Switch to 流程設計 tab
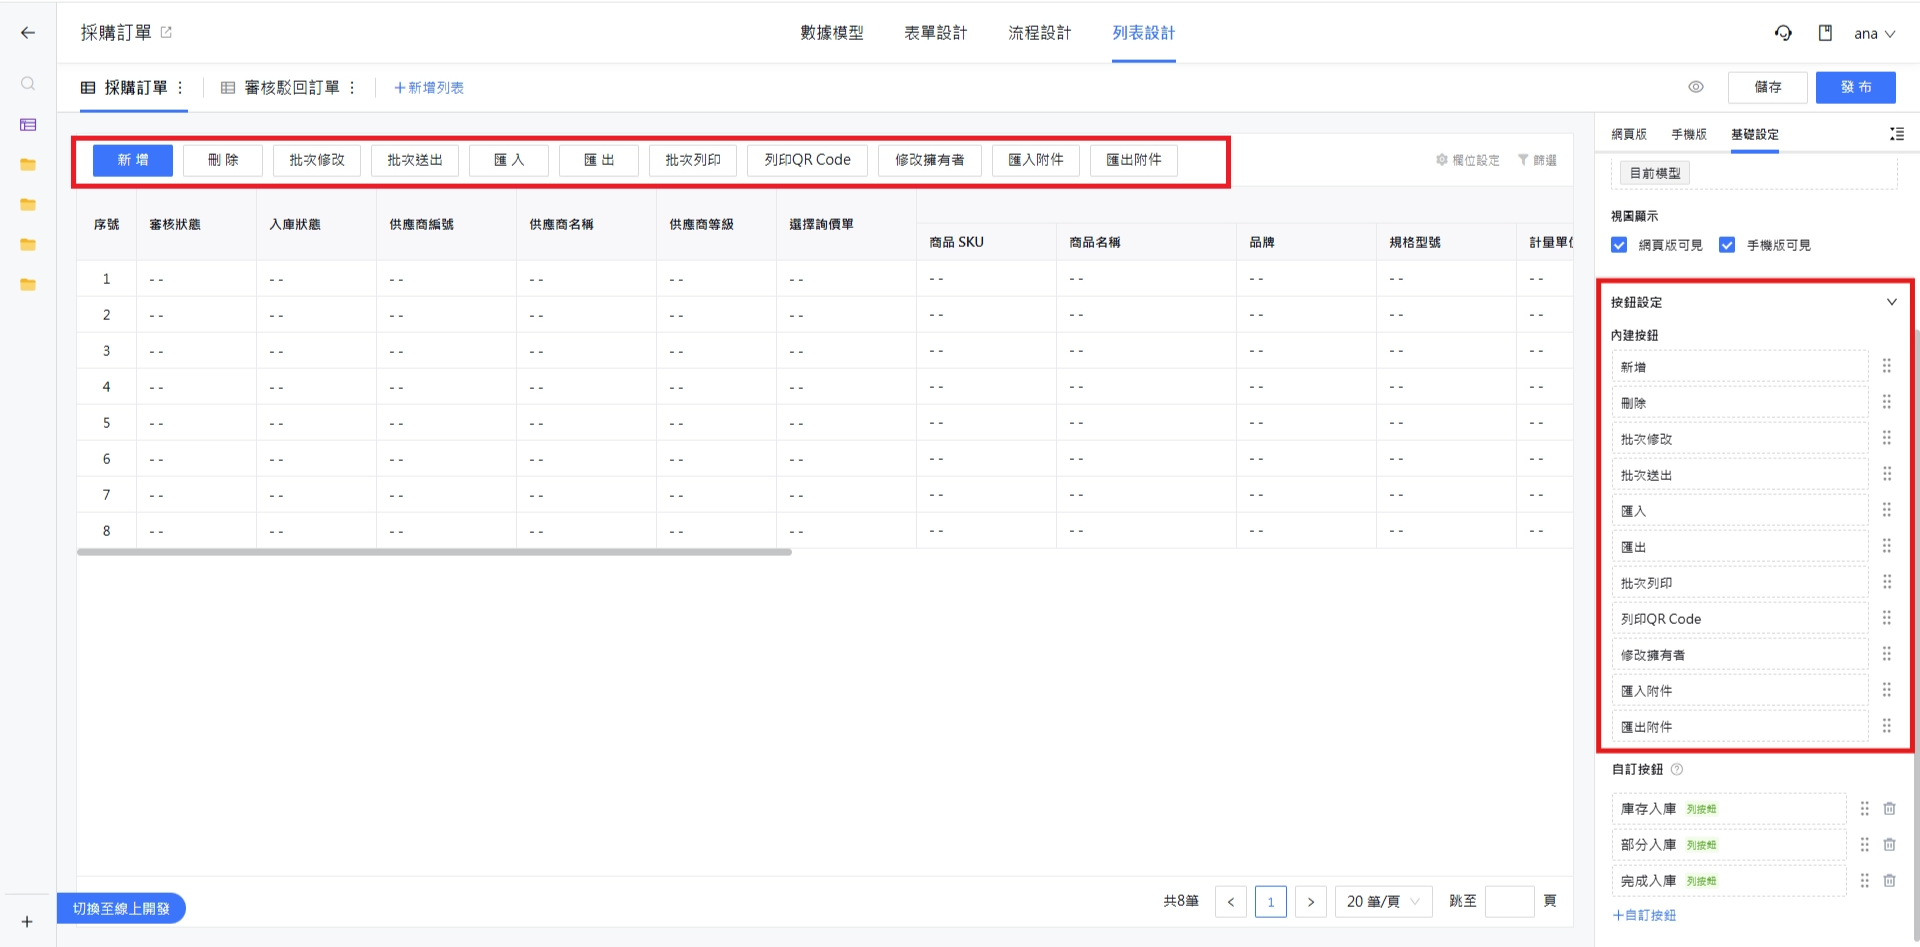Viewport: 1920px width, 947px height. tap(1040, 33)
